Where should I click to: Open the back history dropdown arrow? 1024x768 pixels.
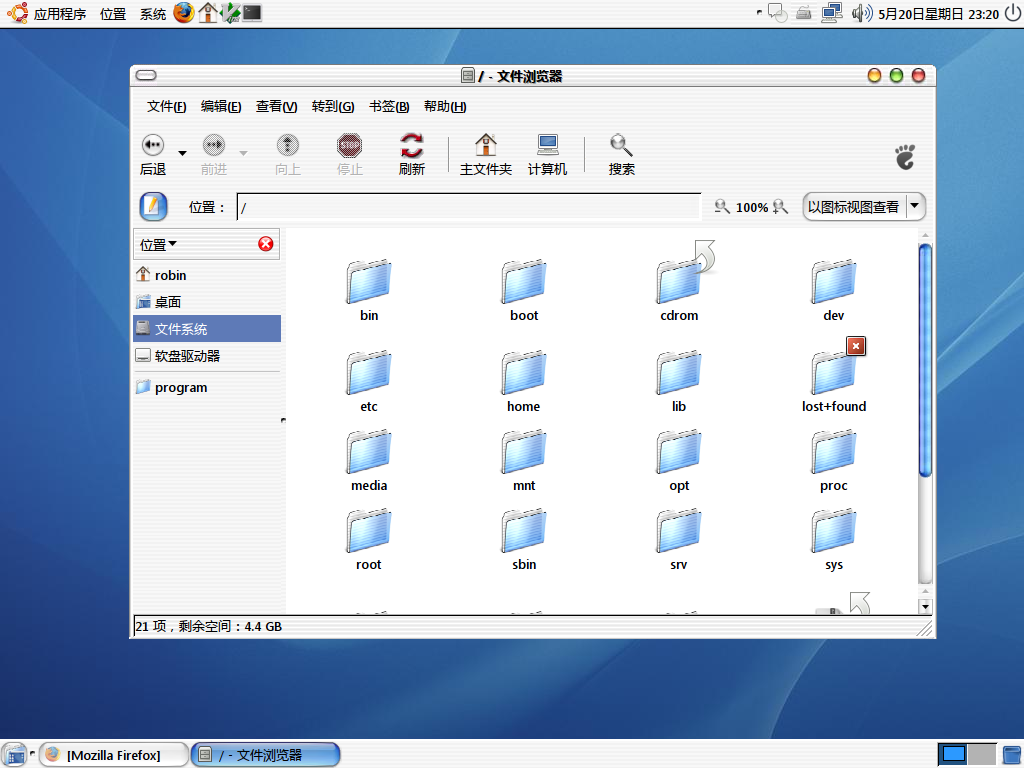(182, 153)
